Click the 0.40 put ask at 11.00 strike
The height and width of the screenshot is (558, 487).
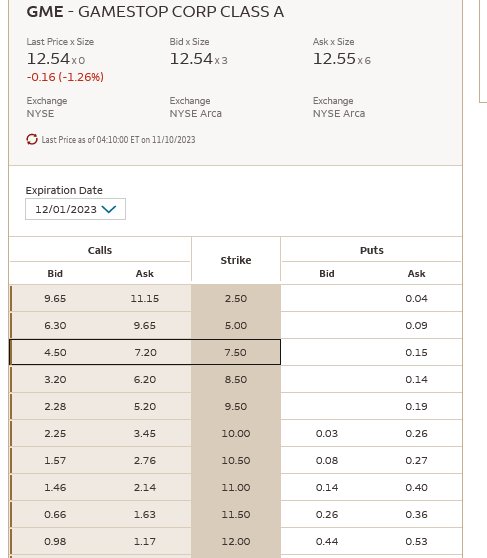coord(416,488)
